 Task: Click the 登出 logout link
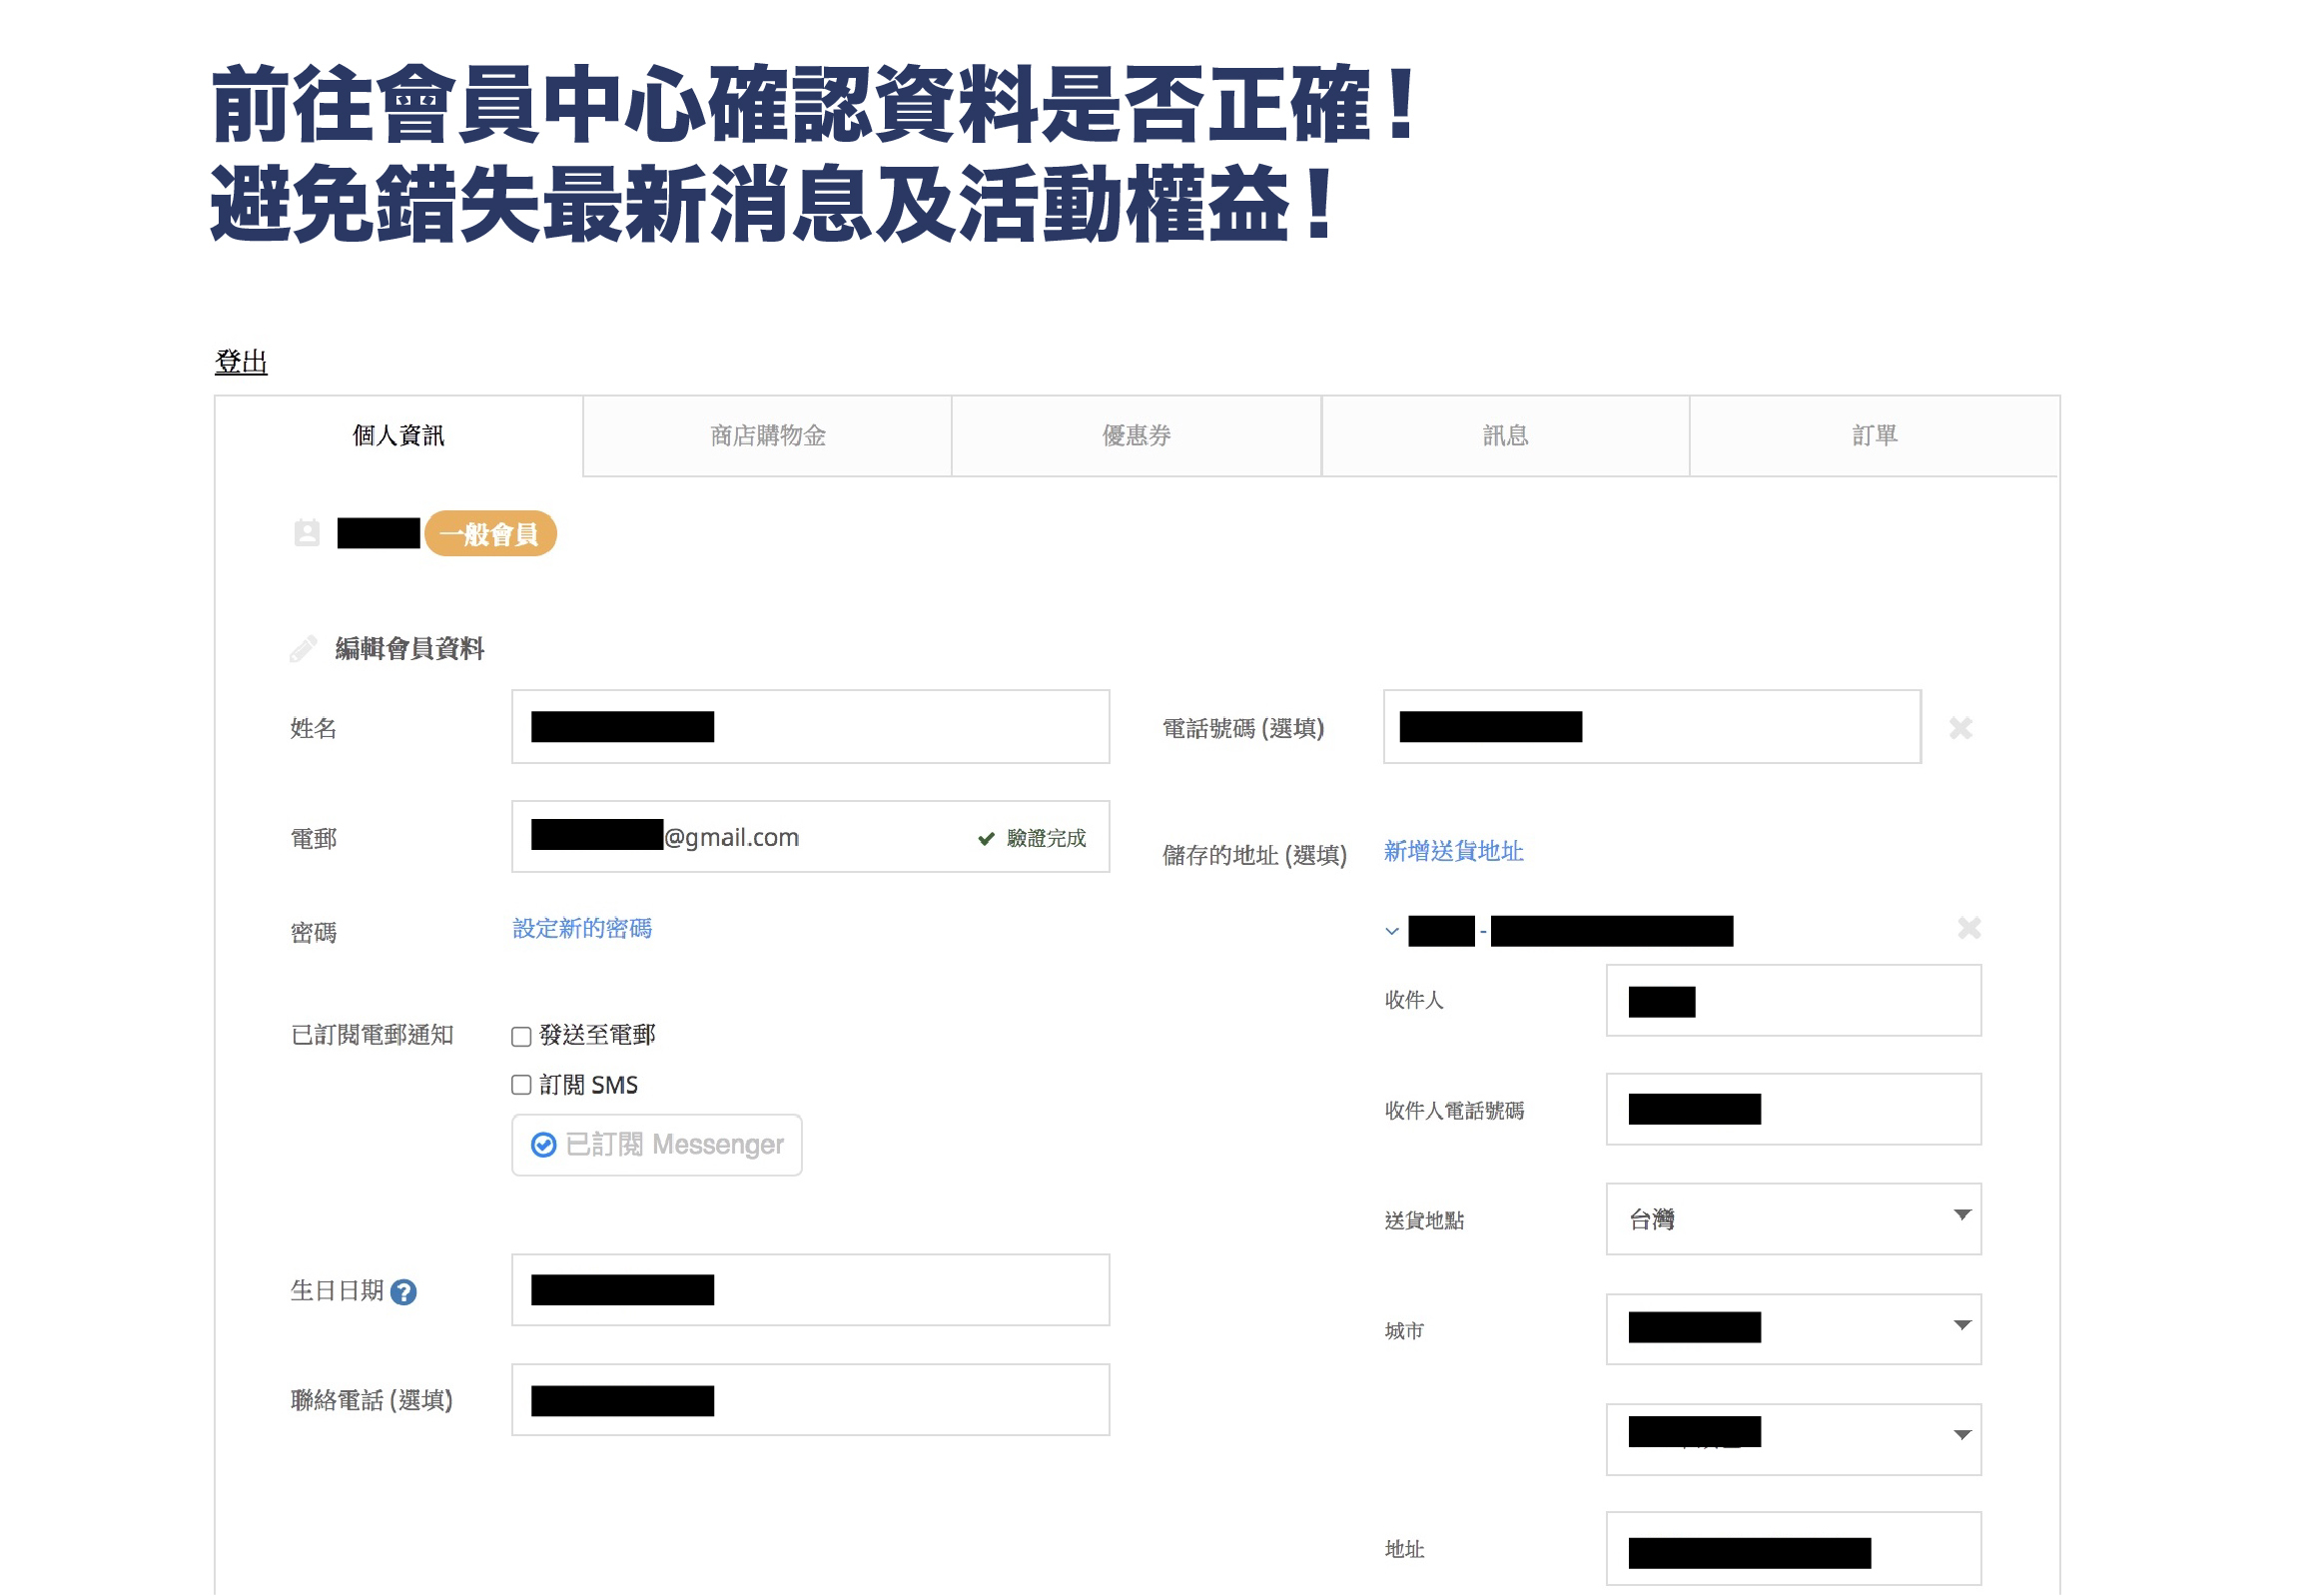[x=241, y=362]
